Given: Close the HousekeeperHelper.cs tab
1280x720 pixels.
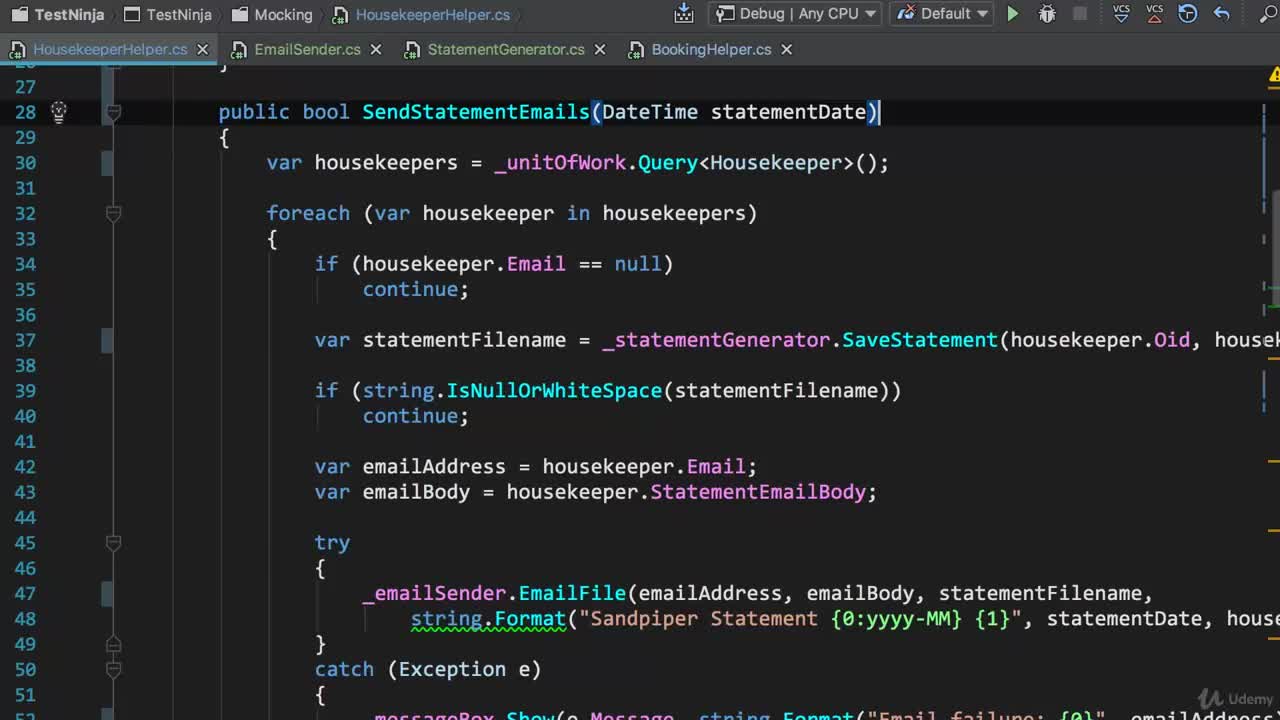Looking at the screenshot, I should (x=202, y=49).
